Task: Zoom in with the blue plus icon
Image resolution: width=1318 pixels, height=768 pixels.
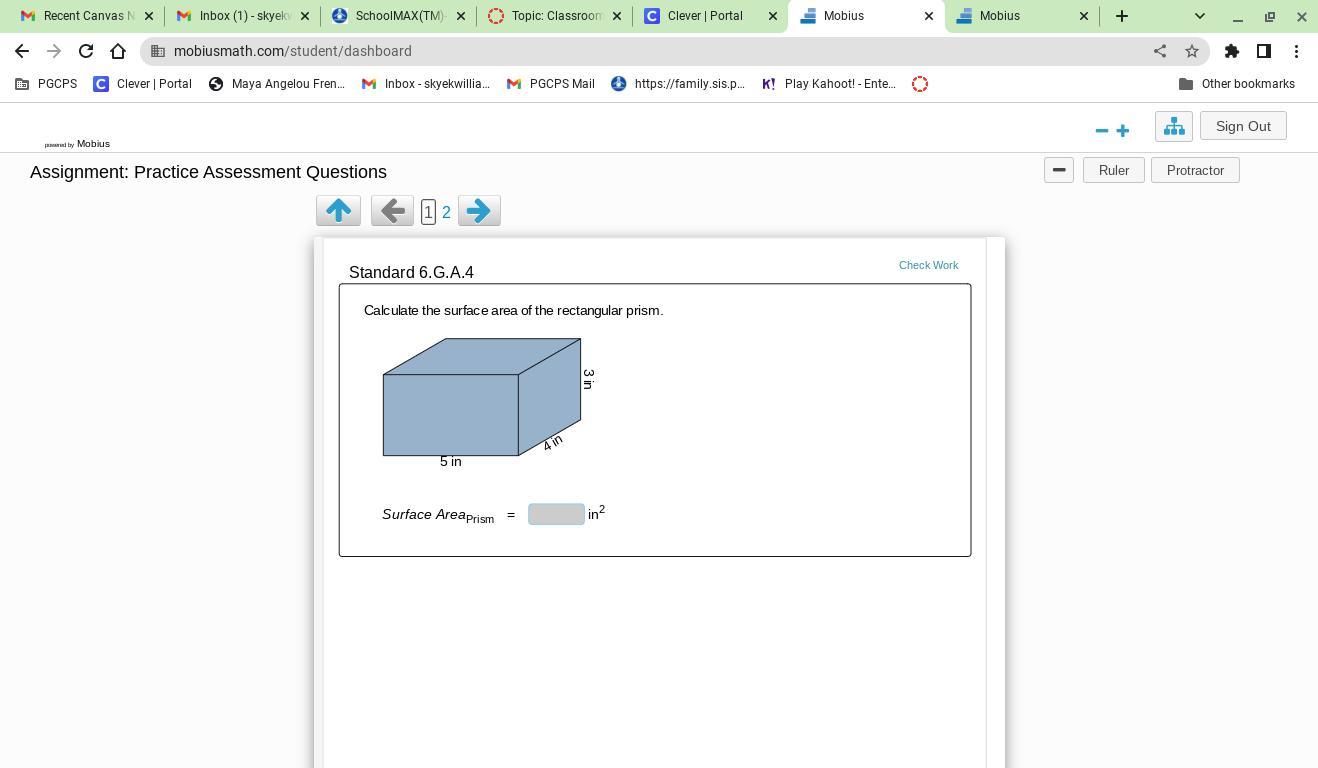Action: click(x=1123, y=130)
